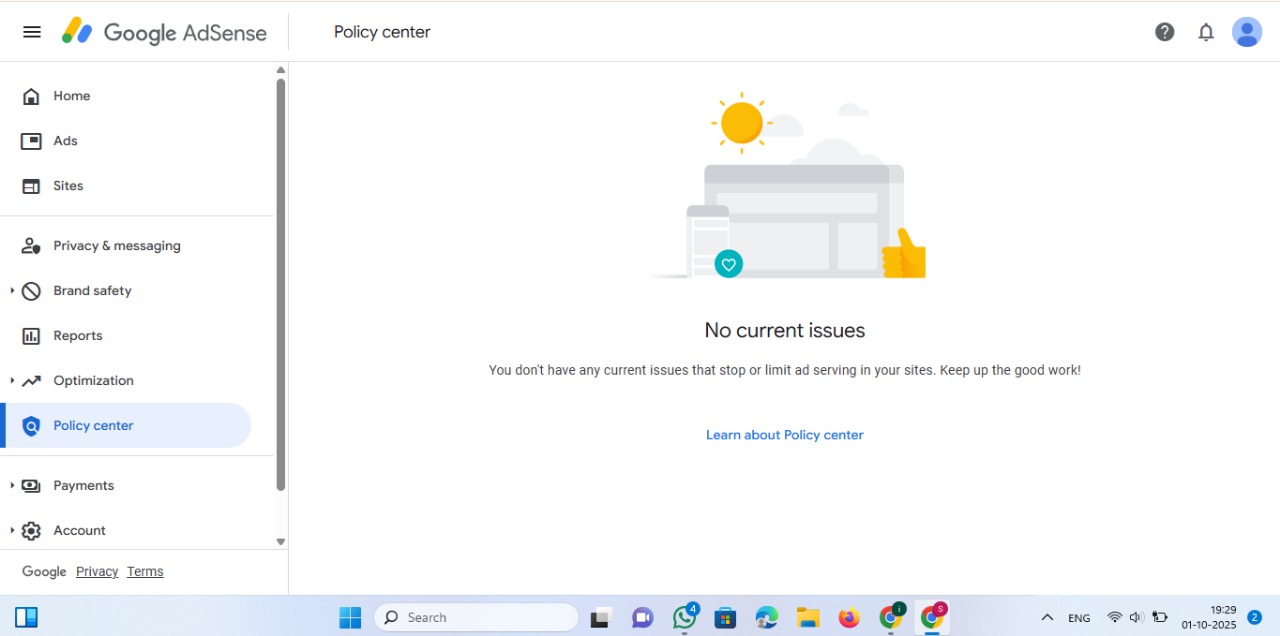This screenshot has height=636, width=1280.
Task: Click the Learn about Policy center link
Action: tap(784, 435)
